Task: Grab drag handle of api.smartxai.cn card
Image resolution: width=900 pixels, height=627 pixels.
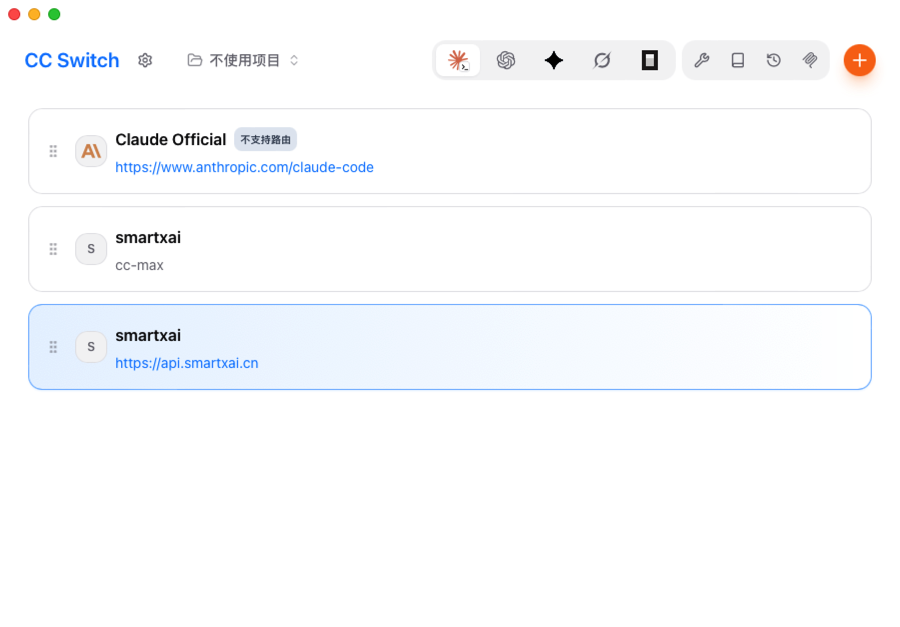Action: point(53,347)
